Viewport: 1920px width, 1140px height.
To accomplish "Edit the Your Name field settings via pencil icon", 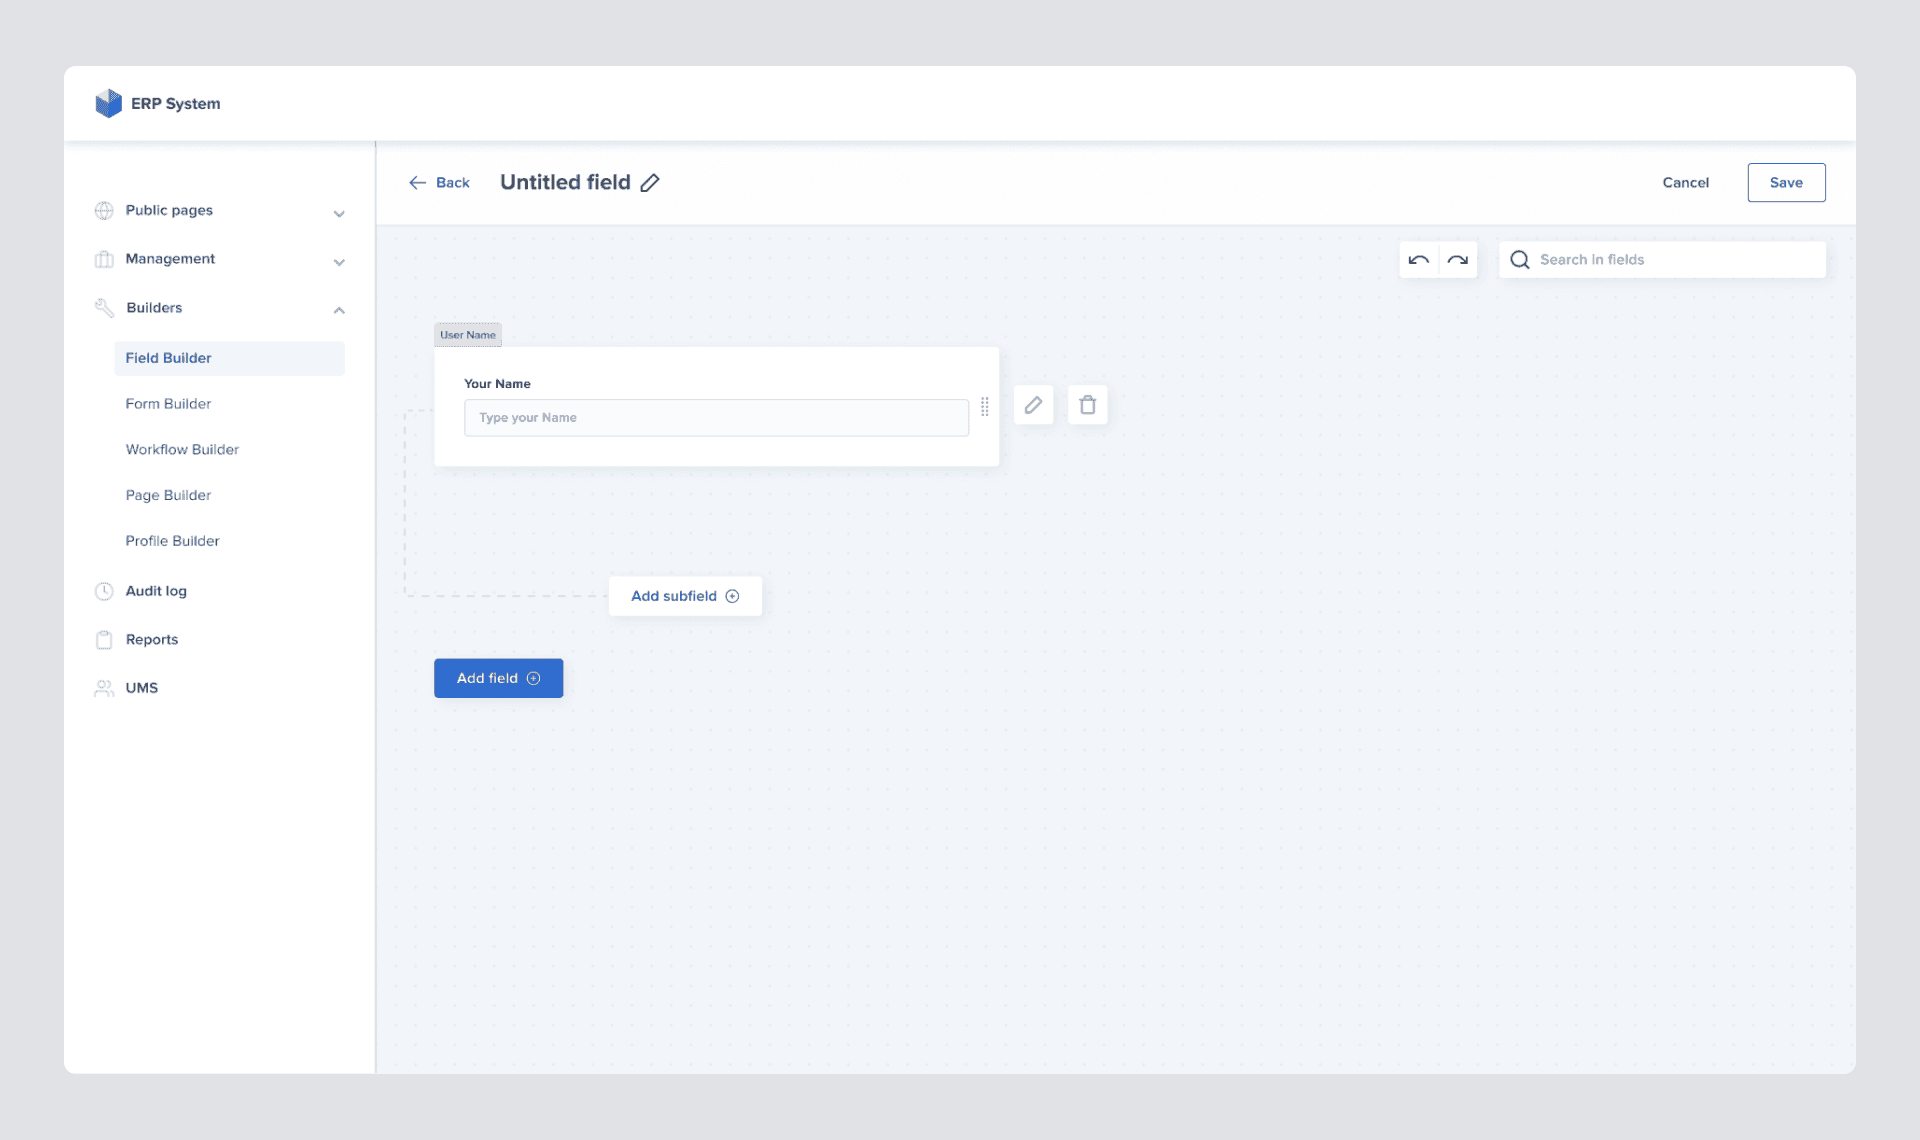I will (x=1034, y=405).
